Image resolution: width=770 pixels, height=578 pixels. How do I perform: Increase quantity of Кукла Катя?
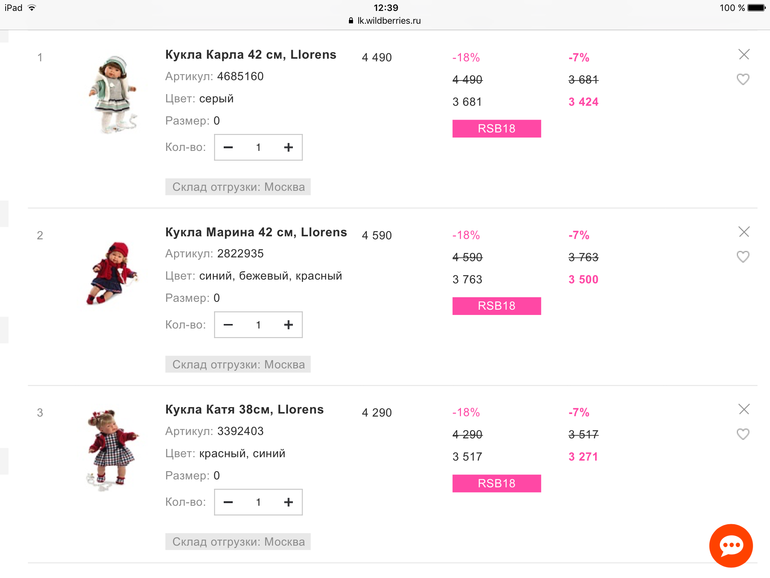[288, 502]
